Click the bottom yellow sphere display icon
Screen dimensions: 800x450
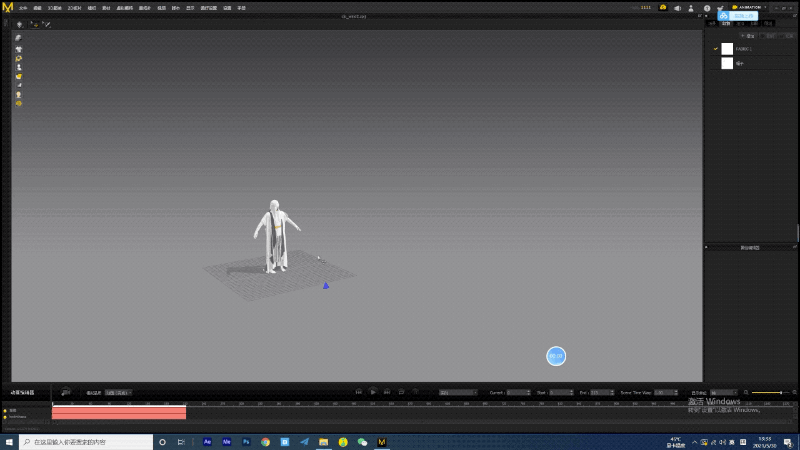click(18, 104)
